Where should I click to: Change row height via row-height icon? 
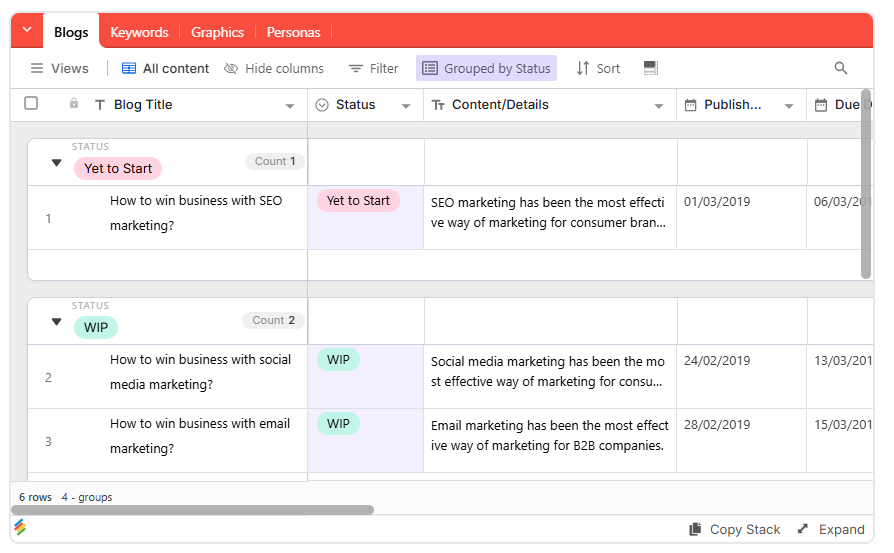pyautogui.click(x=651, y=68)
